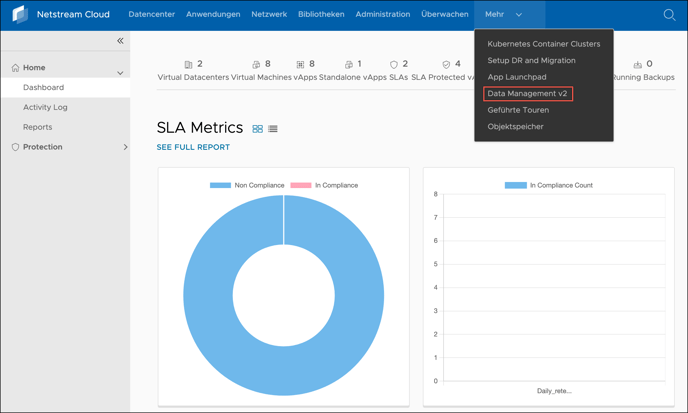Click SEE FULL REPORT link
Image resolution: width=688 pixels, height=413 pixels.
pyautogui.click(x=193, y=147)
